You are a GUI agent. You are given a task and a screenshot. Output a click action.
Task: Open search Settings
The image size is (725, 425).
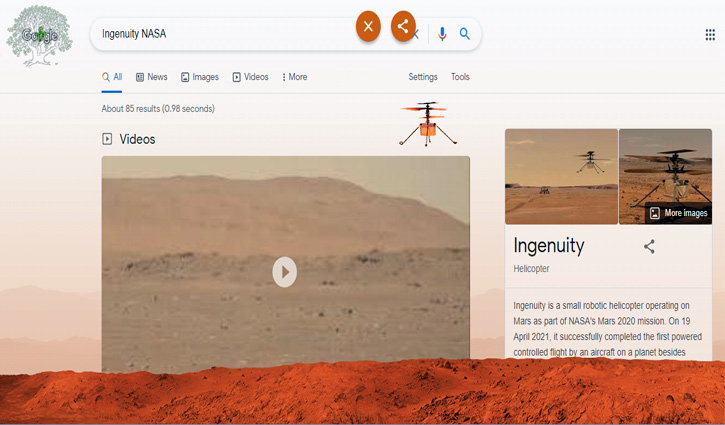[423, 77]
